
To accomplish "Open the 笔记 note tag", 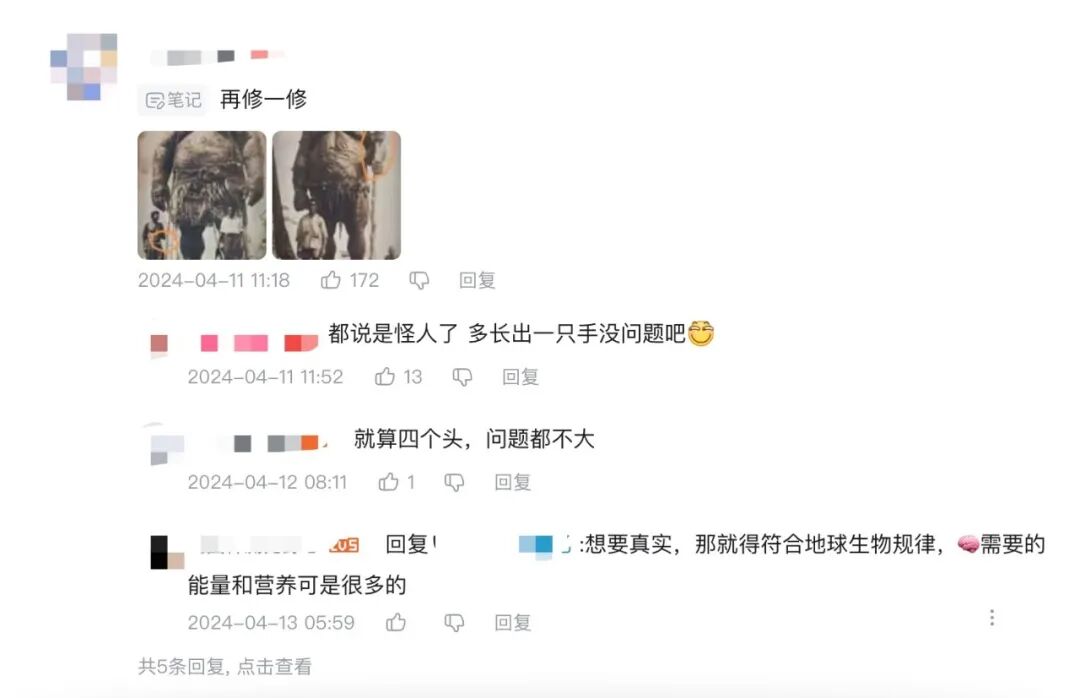I will pyautogui.click(x=173, y=101).
